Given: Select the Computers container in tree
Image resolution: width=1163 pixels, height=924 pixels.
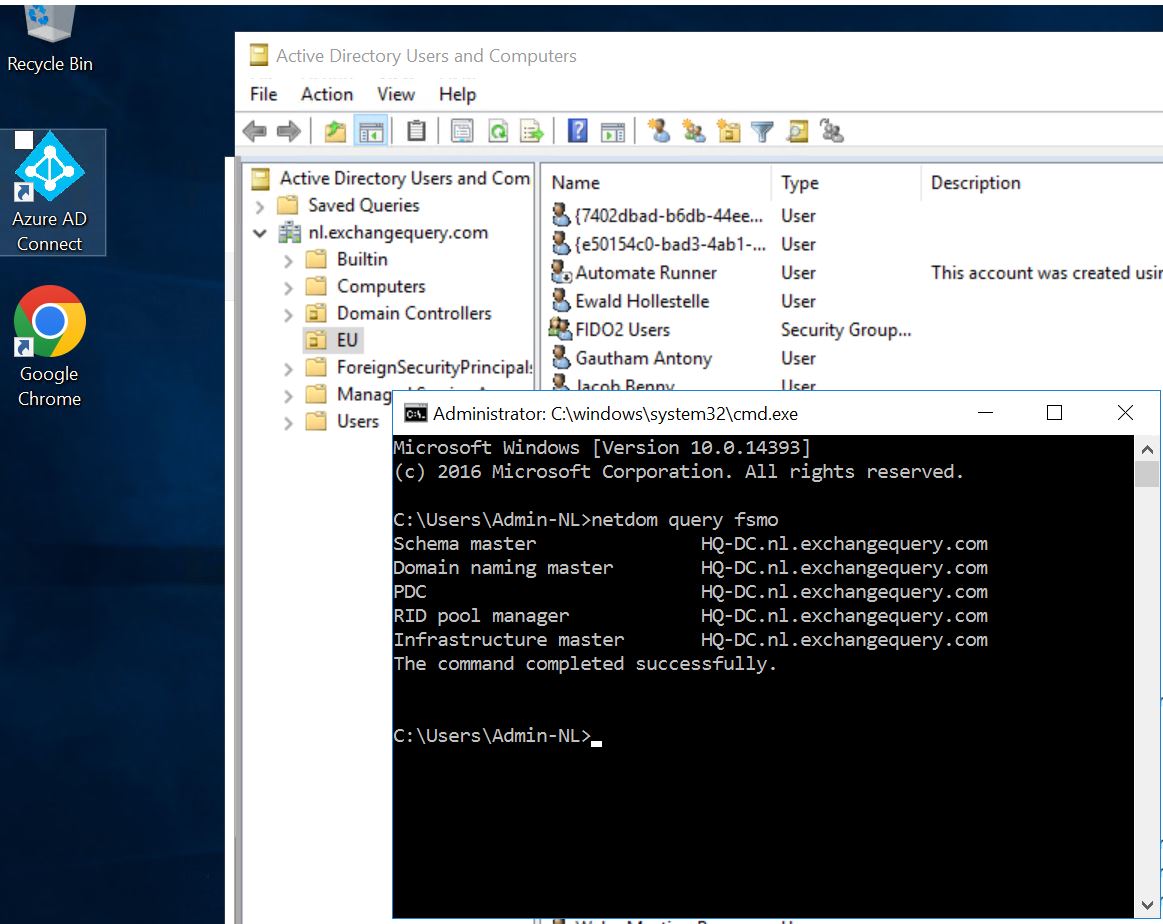Looking at the screenshot, I should tap(380, 286).
